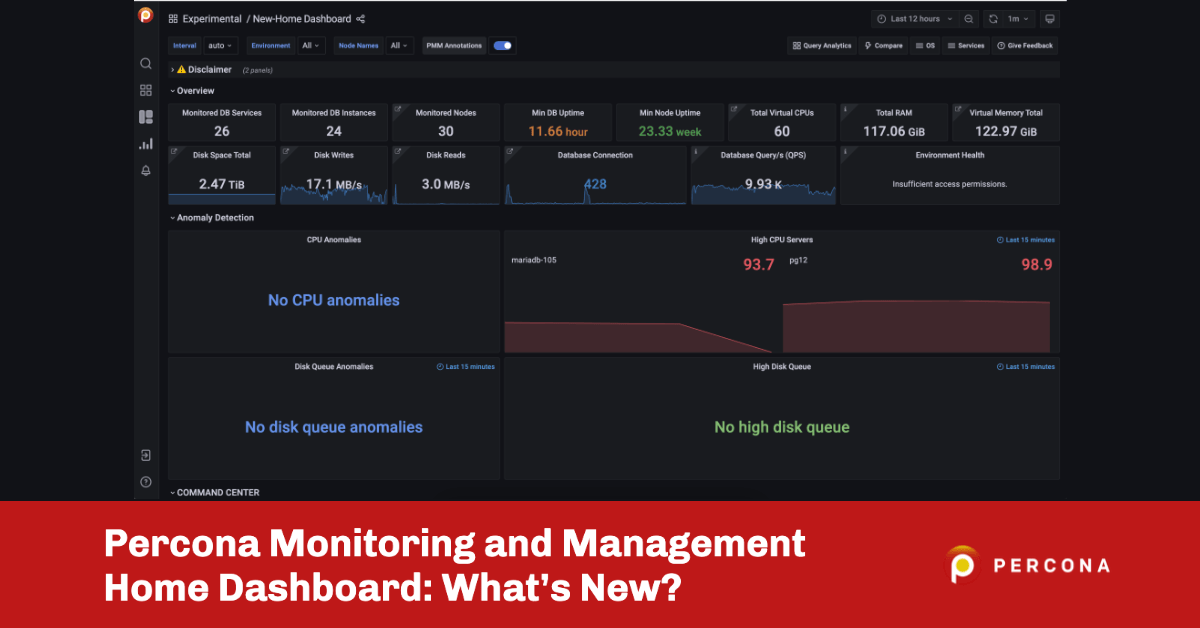Screen dimensions: 1200x628
Task: Click Last 15 minutes on High CPU Servers panel
Action: [x=1026, y=240]
